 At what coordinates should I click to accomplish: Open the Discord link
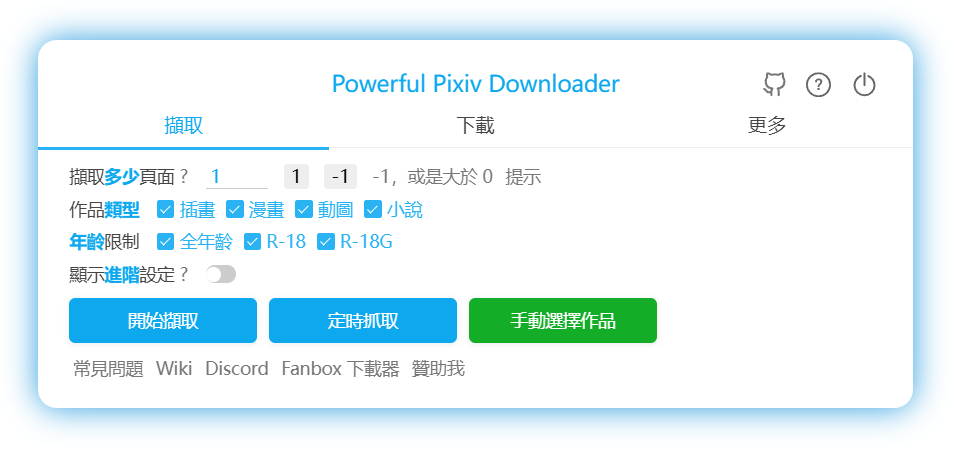[237, 369]
